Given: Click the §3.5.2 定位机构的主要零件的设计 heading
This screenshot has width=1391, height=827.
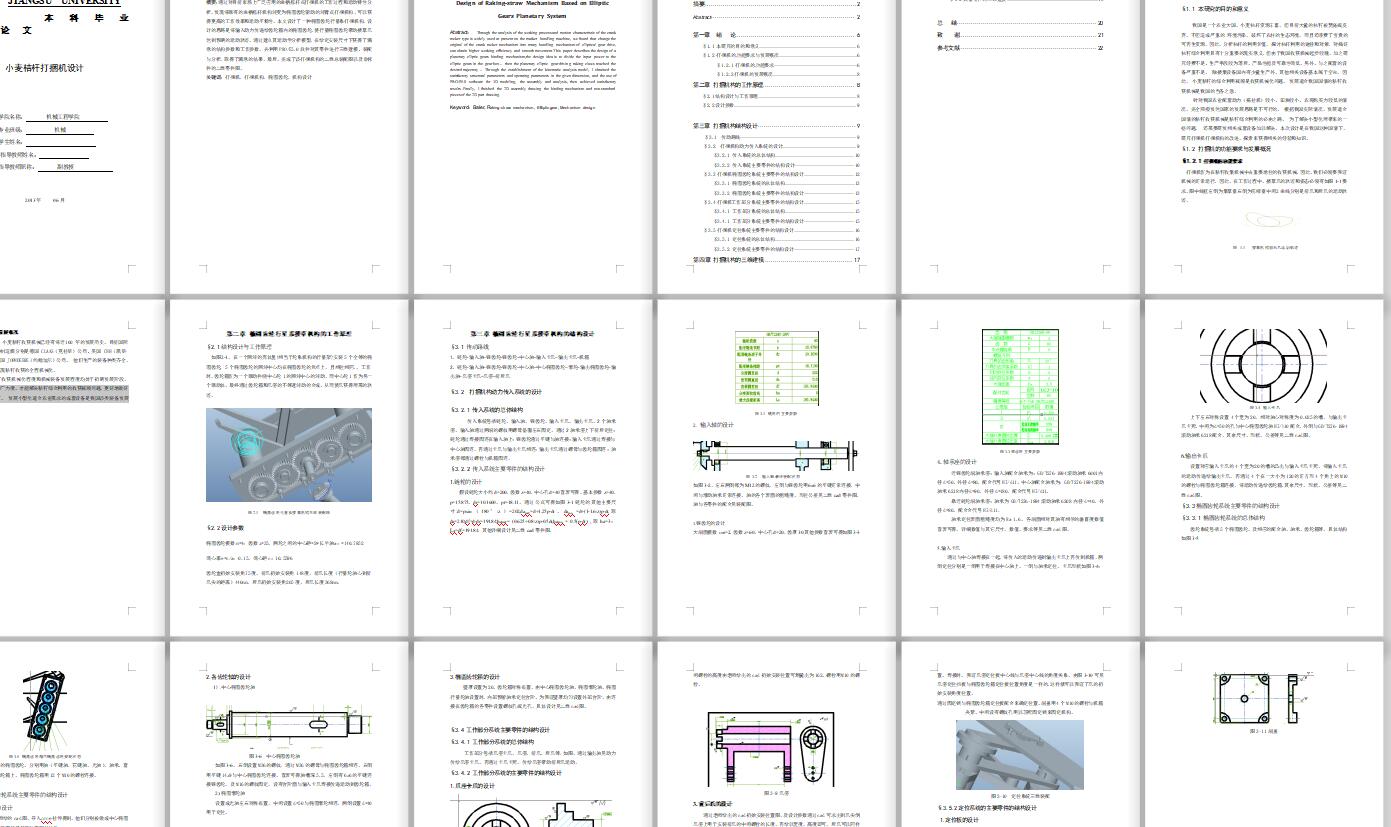Looking at the screenshot, I should [988, 808].
